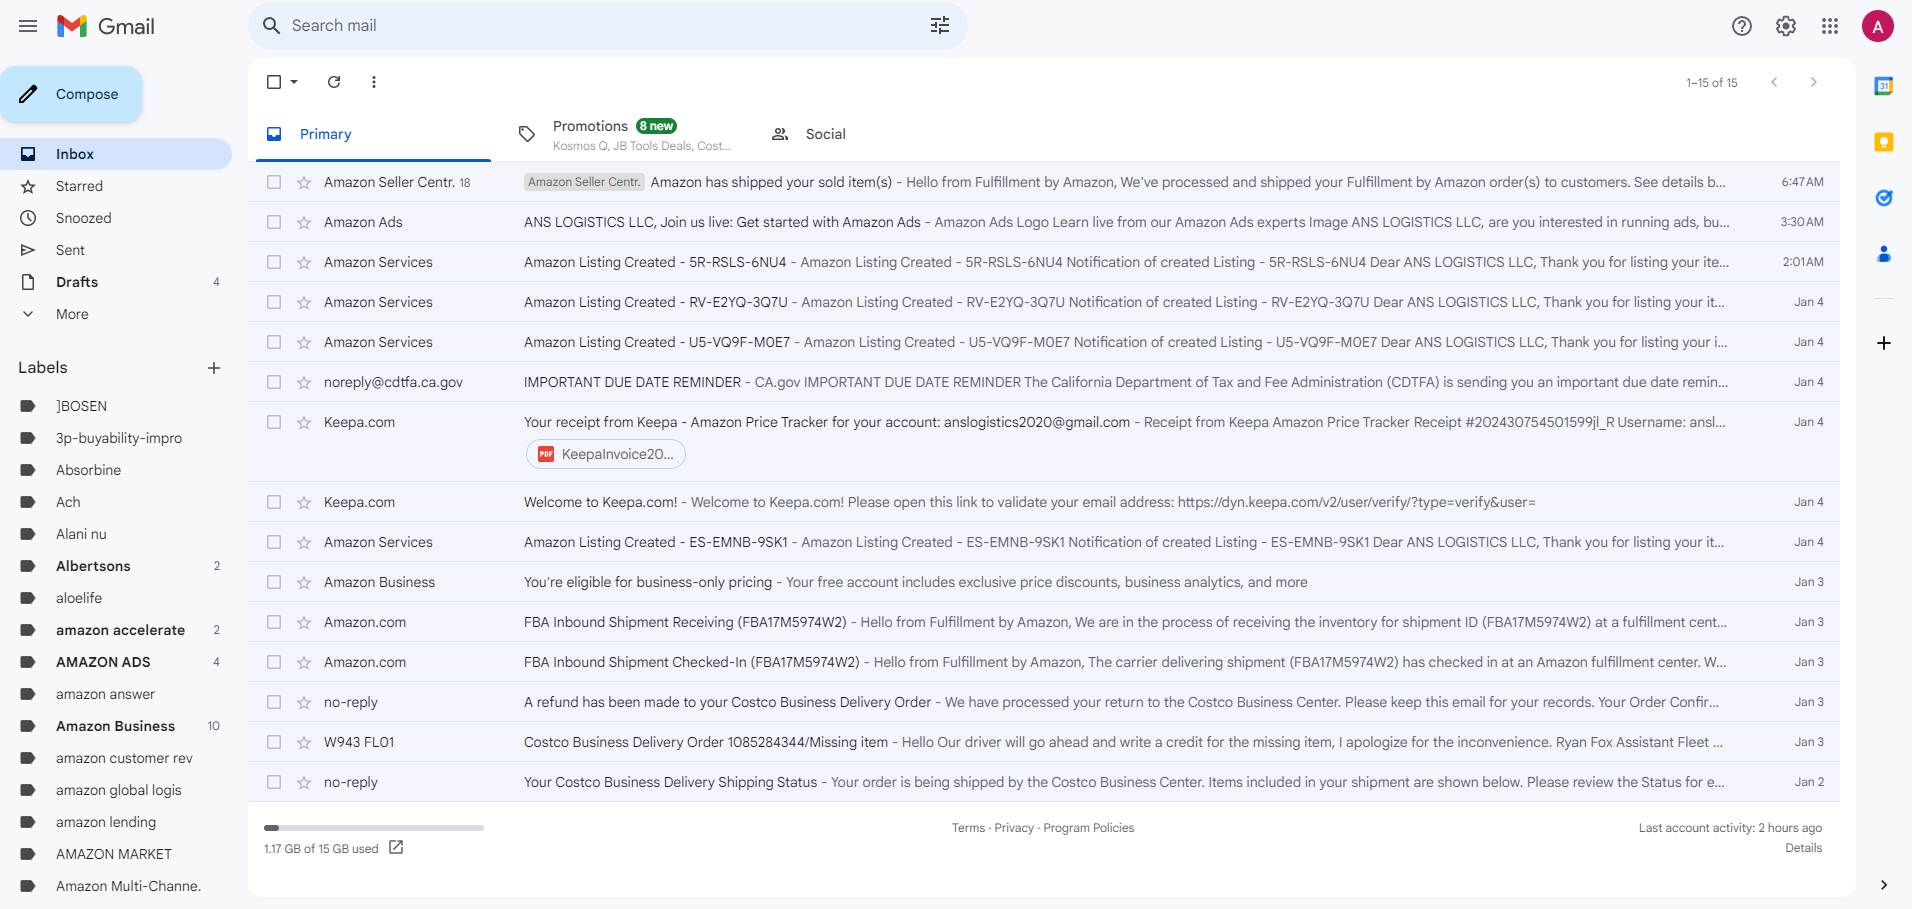Check the noreply@cdtfa.ca.gov email

[x=274, y=382]
